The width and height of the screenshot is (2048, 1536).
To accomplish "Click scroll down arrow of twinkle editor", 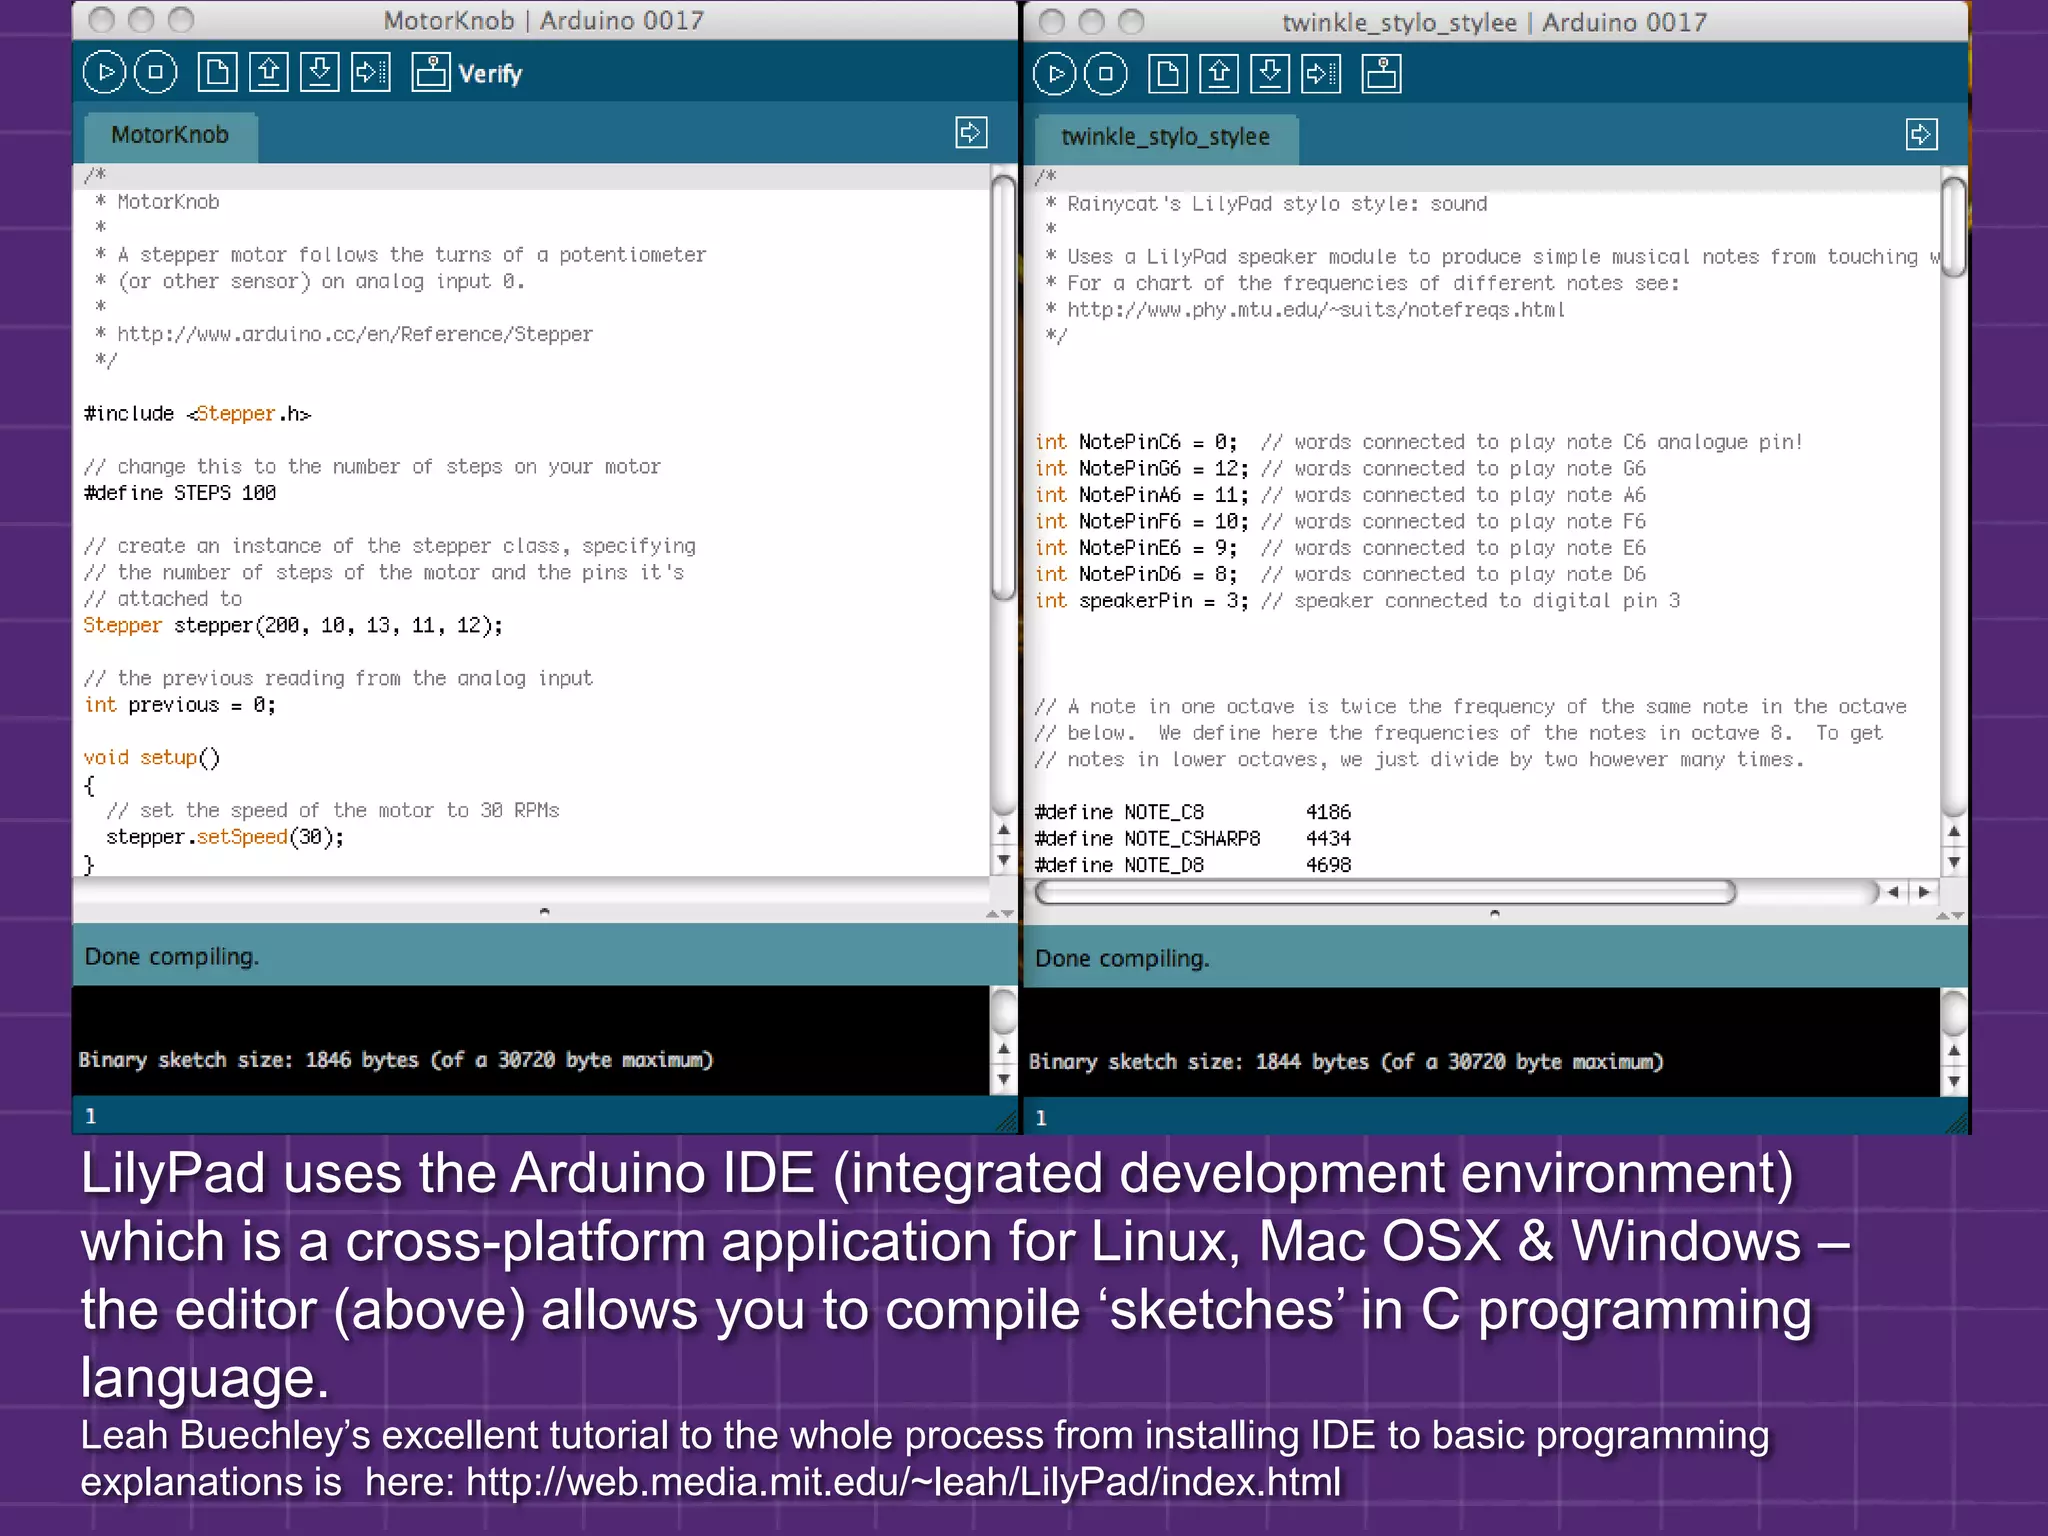I will (1954, 861).
